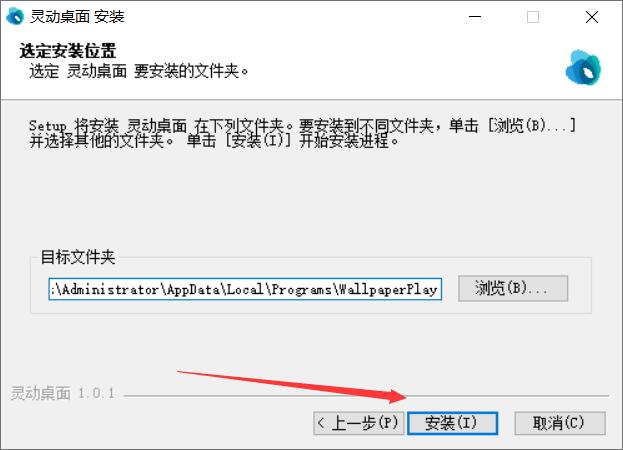Cancel setup with the 取消(C) button
The height and width of the screenshot is (450, 623).
point(560,423)
